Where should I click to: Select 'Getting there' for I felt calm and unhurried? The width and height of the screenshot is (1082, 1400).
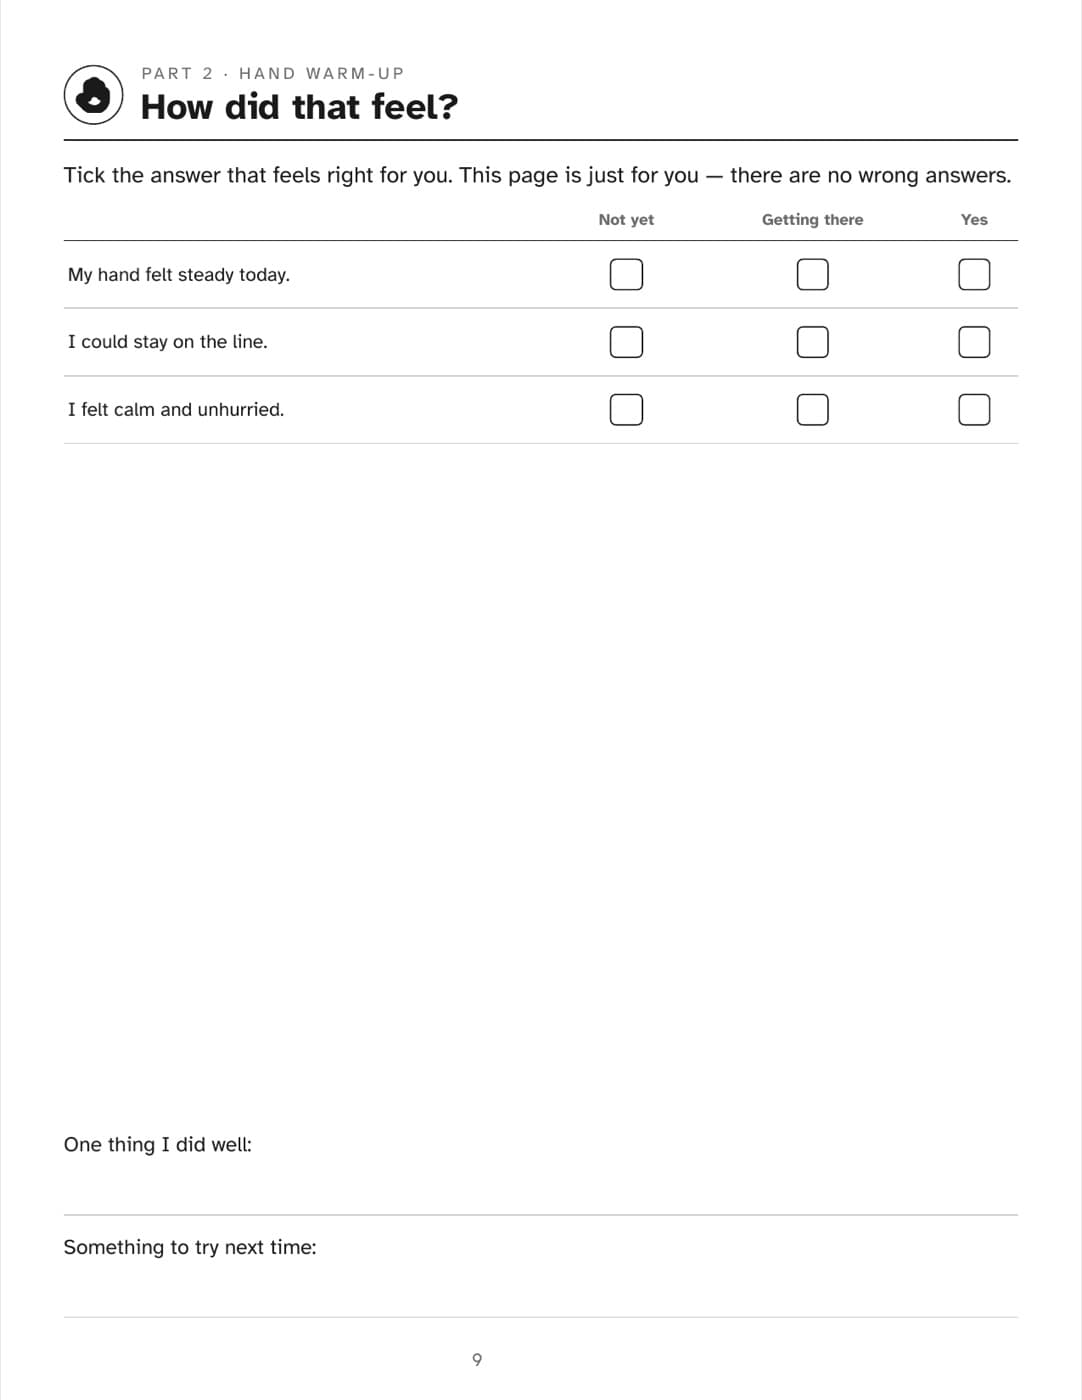[812, 409]
